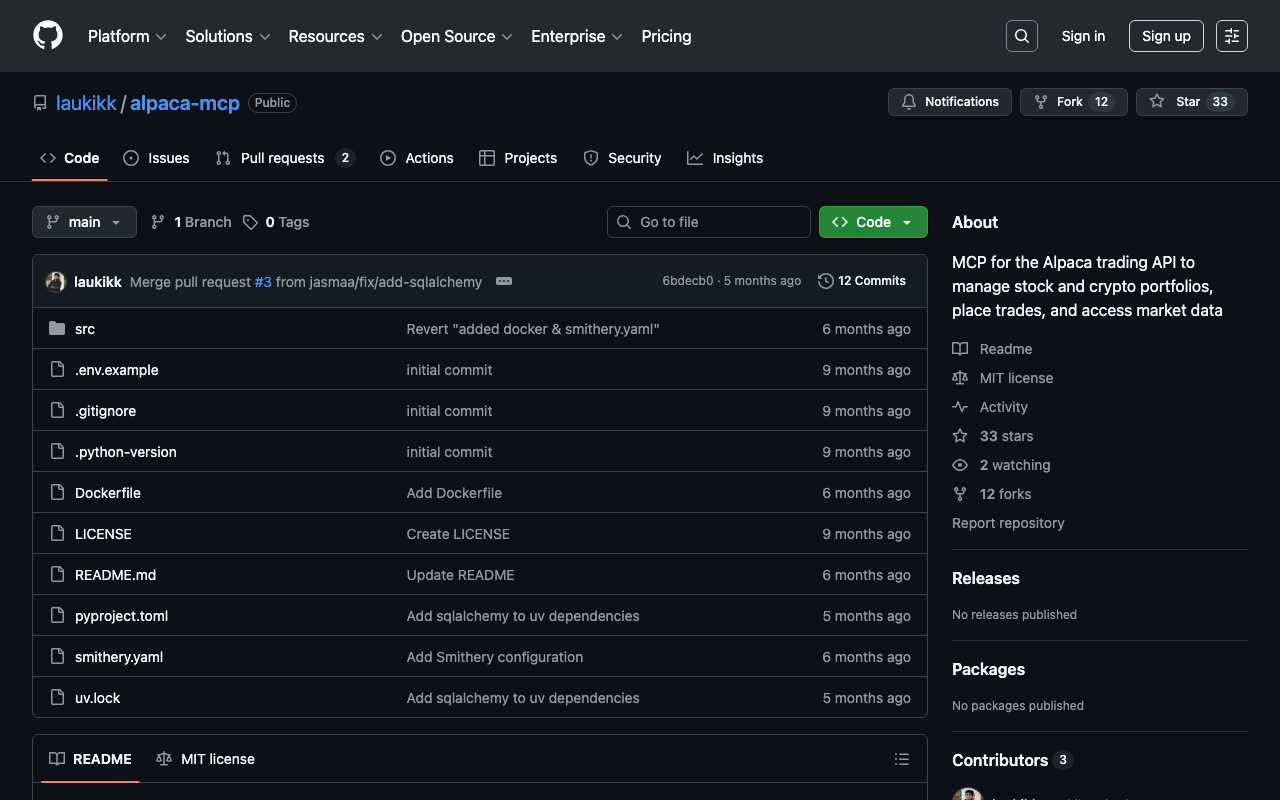Open README outline list icon
The height and width of the screenshot is (800, 1280).
click(901, 759)
